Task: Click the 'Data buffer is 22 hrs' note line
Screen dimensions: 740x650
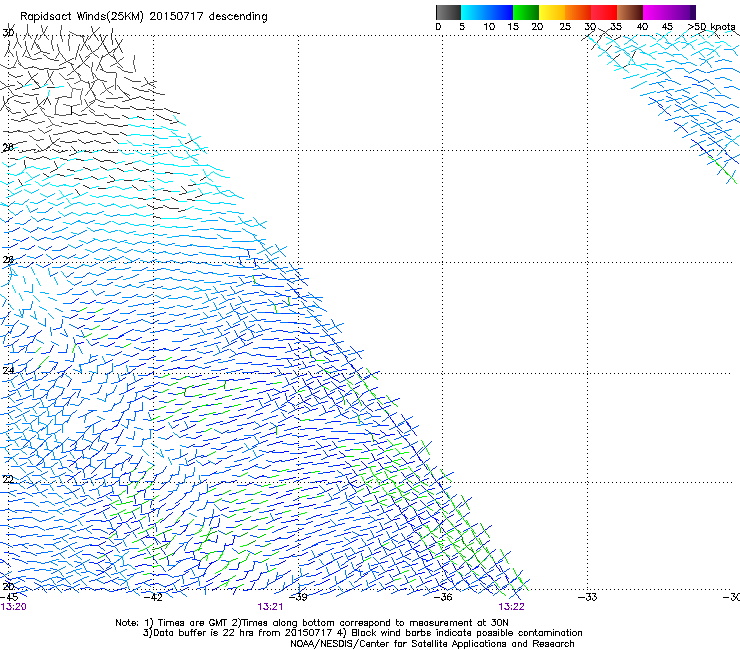Action: point(362,633)
